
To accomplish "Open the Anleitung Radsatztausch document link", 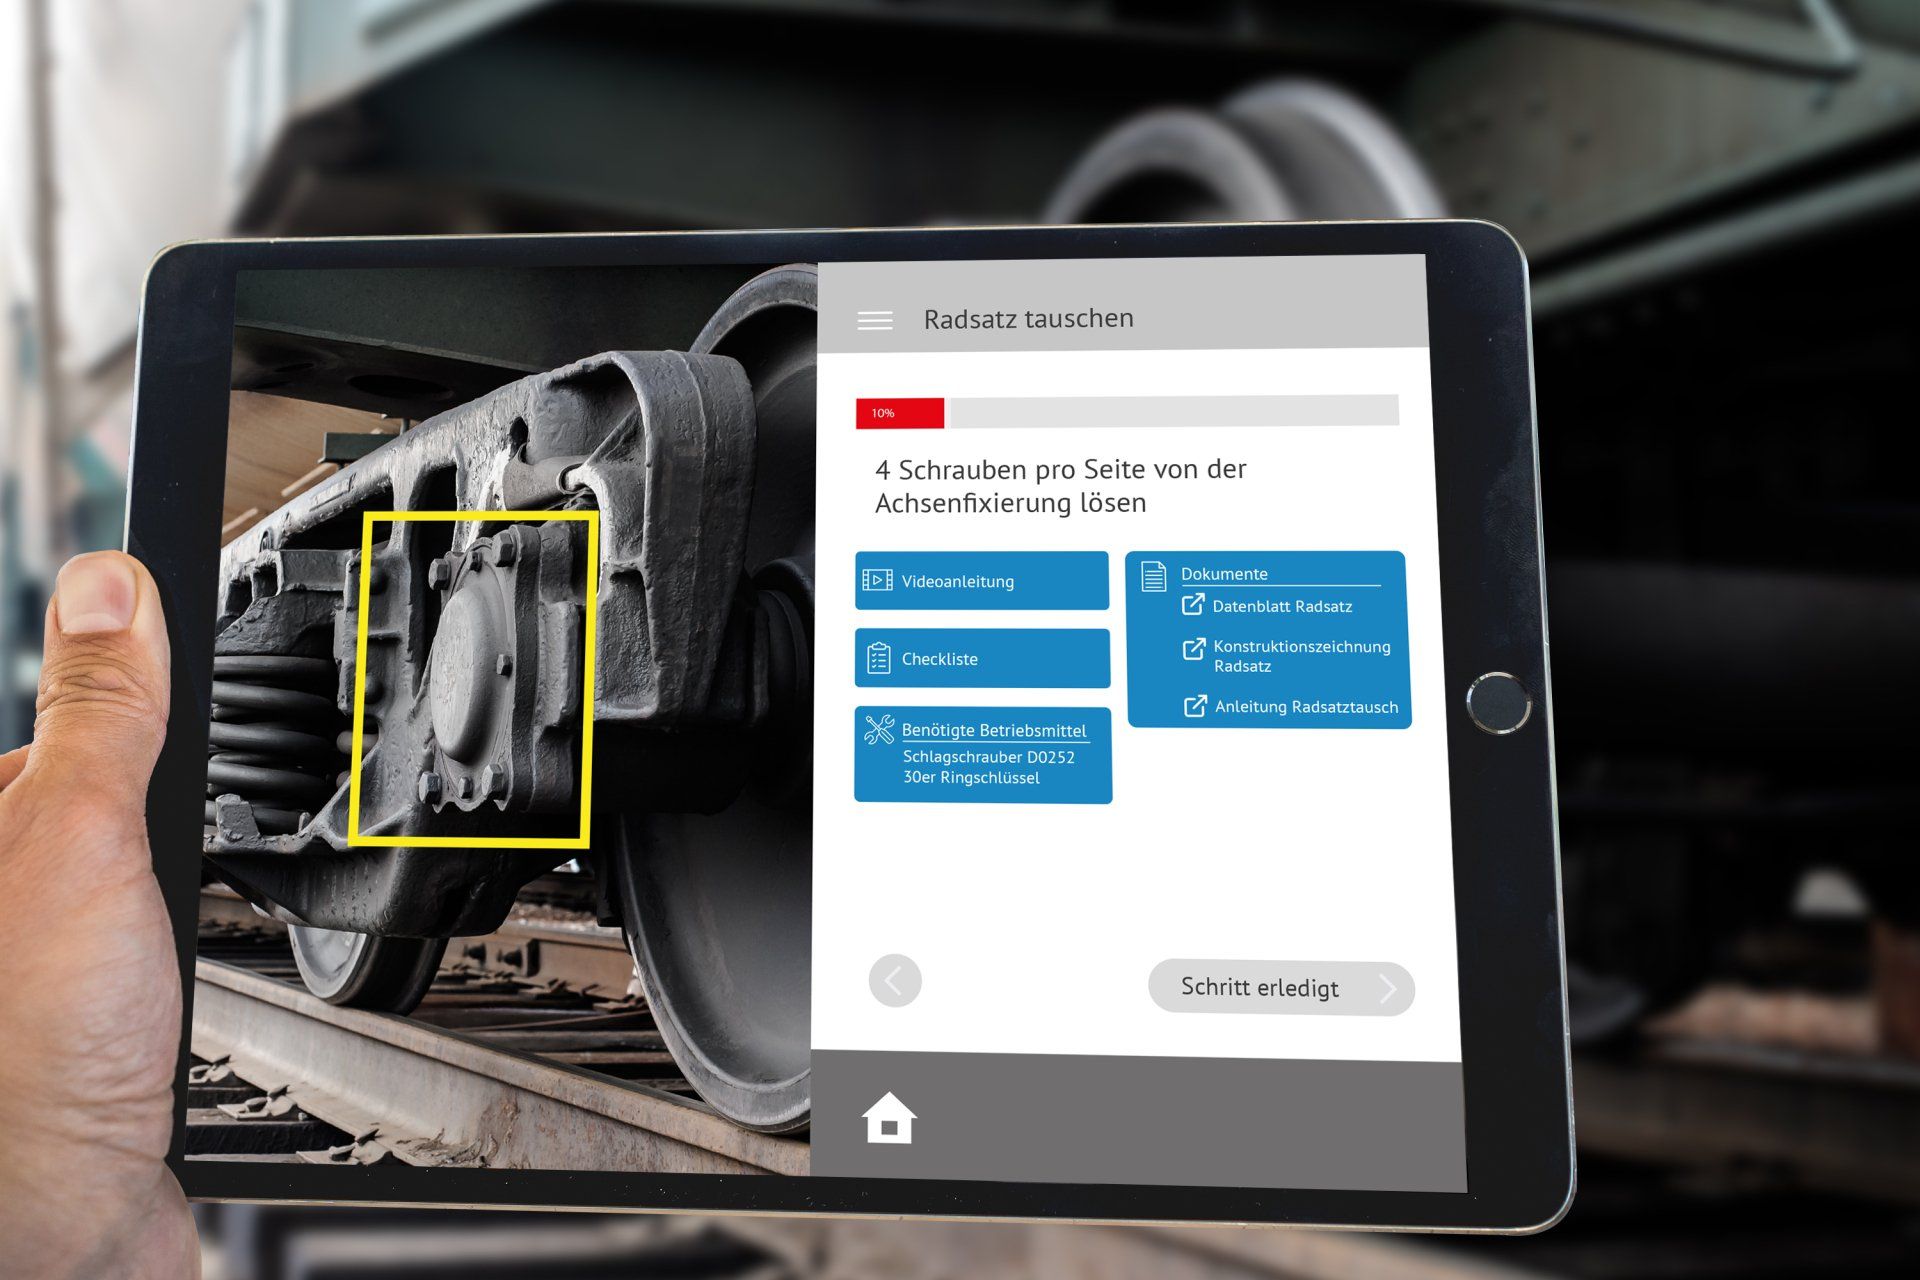I will pos(1305,707).
